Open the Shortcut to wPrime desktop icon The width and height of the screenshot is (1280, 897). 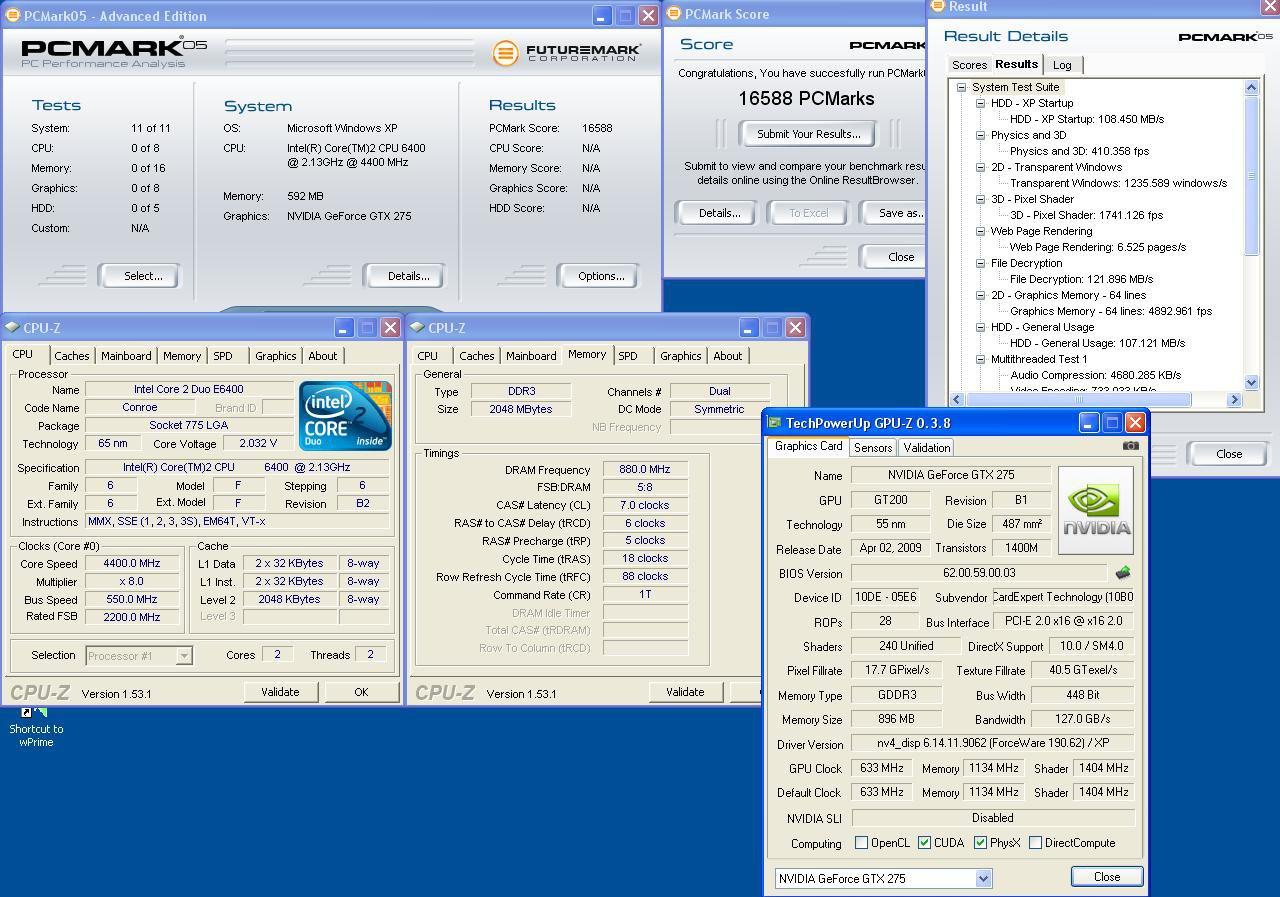pyautogui.click(x=36, y=726)
